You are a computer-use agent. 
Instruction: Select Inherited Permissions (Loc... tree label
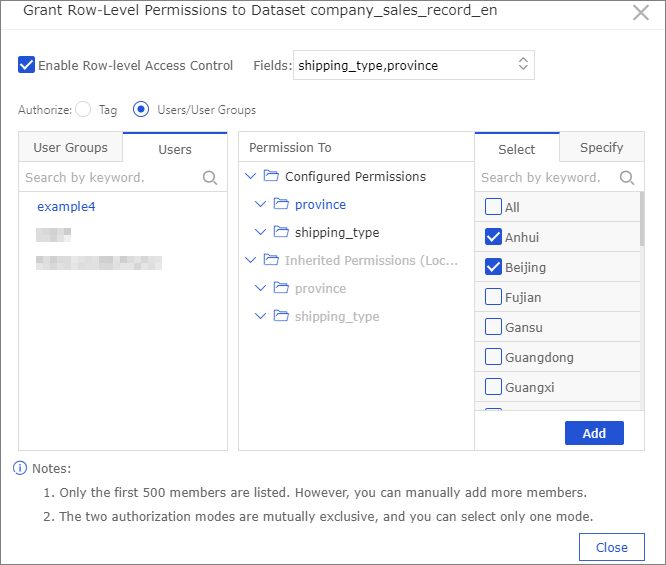click(371, 260)
